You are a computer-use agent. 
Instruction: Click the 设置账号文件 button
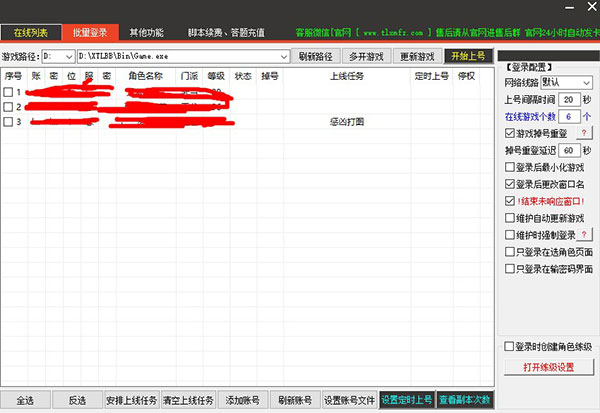[x=350, y=400]
